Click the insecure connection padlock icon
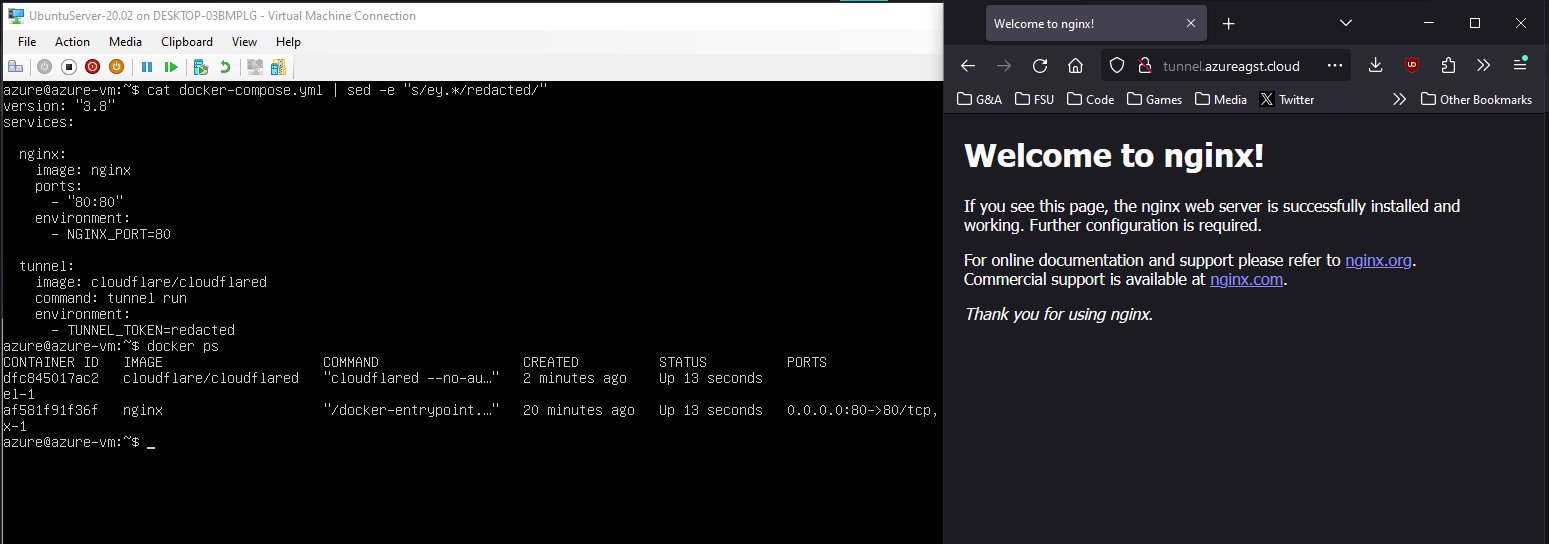Screen dimensions: 1549x544 (1145, 66)
